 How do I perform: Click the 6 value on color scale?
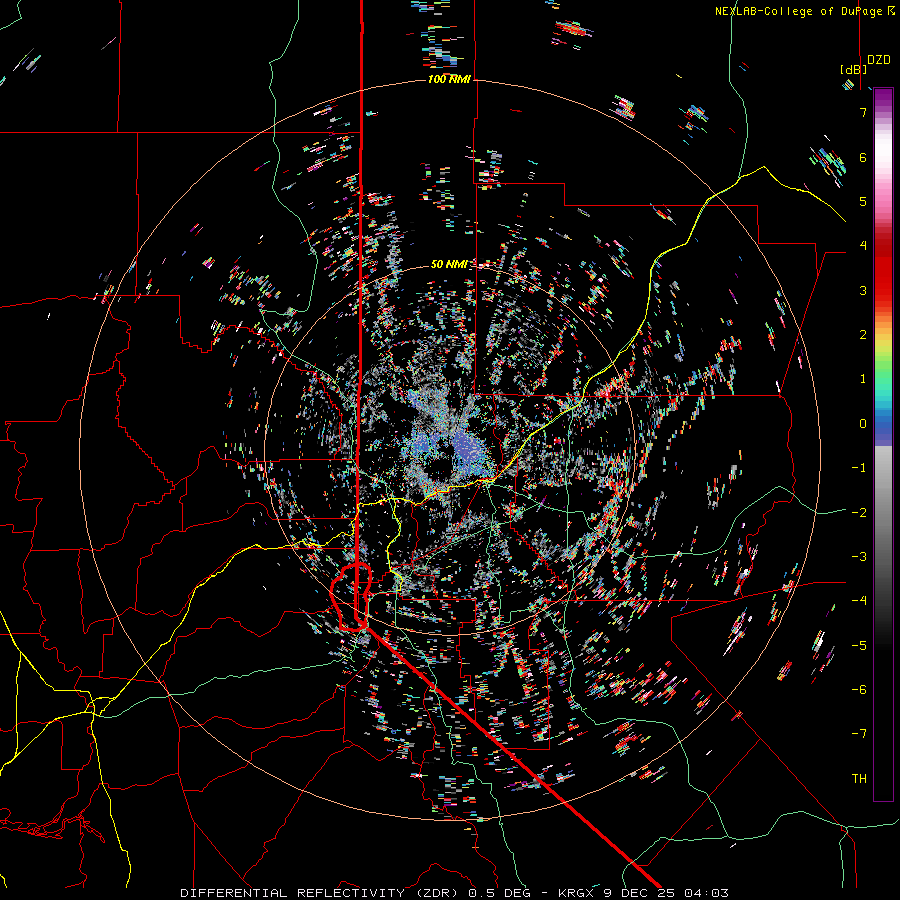click(863, 157)
